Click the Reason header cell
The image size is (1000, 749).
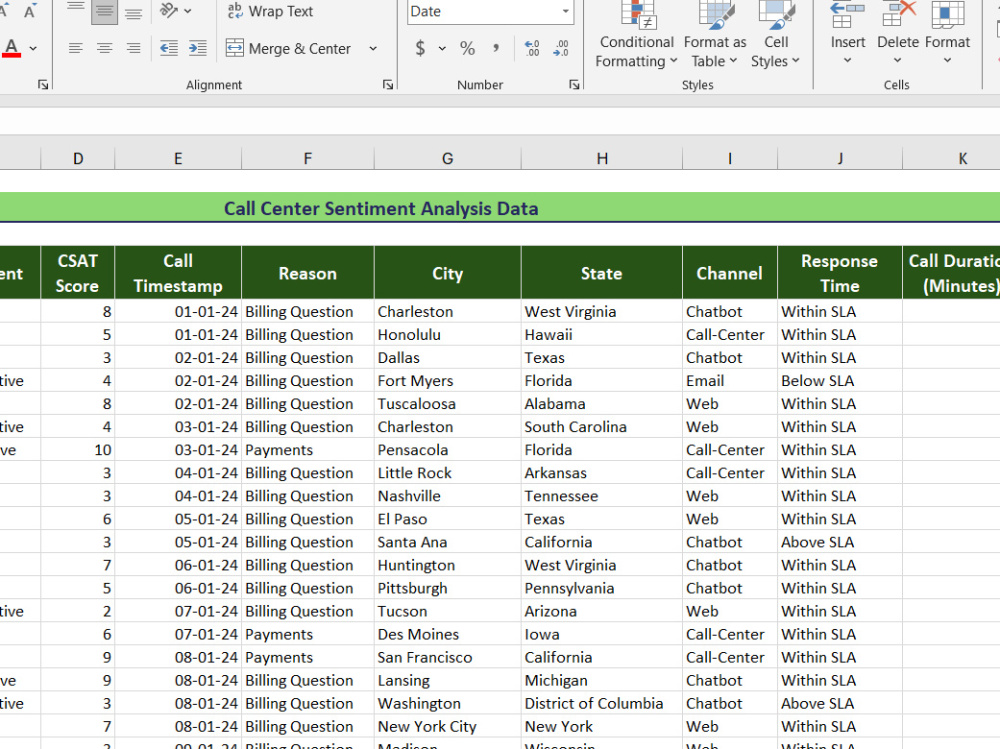(x=307, y=273)
